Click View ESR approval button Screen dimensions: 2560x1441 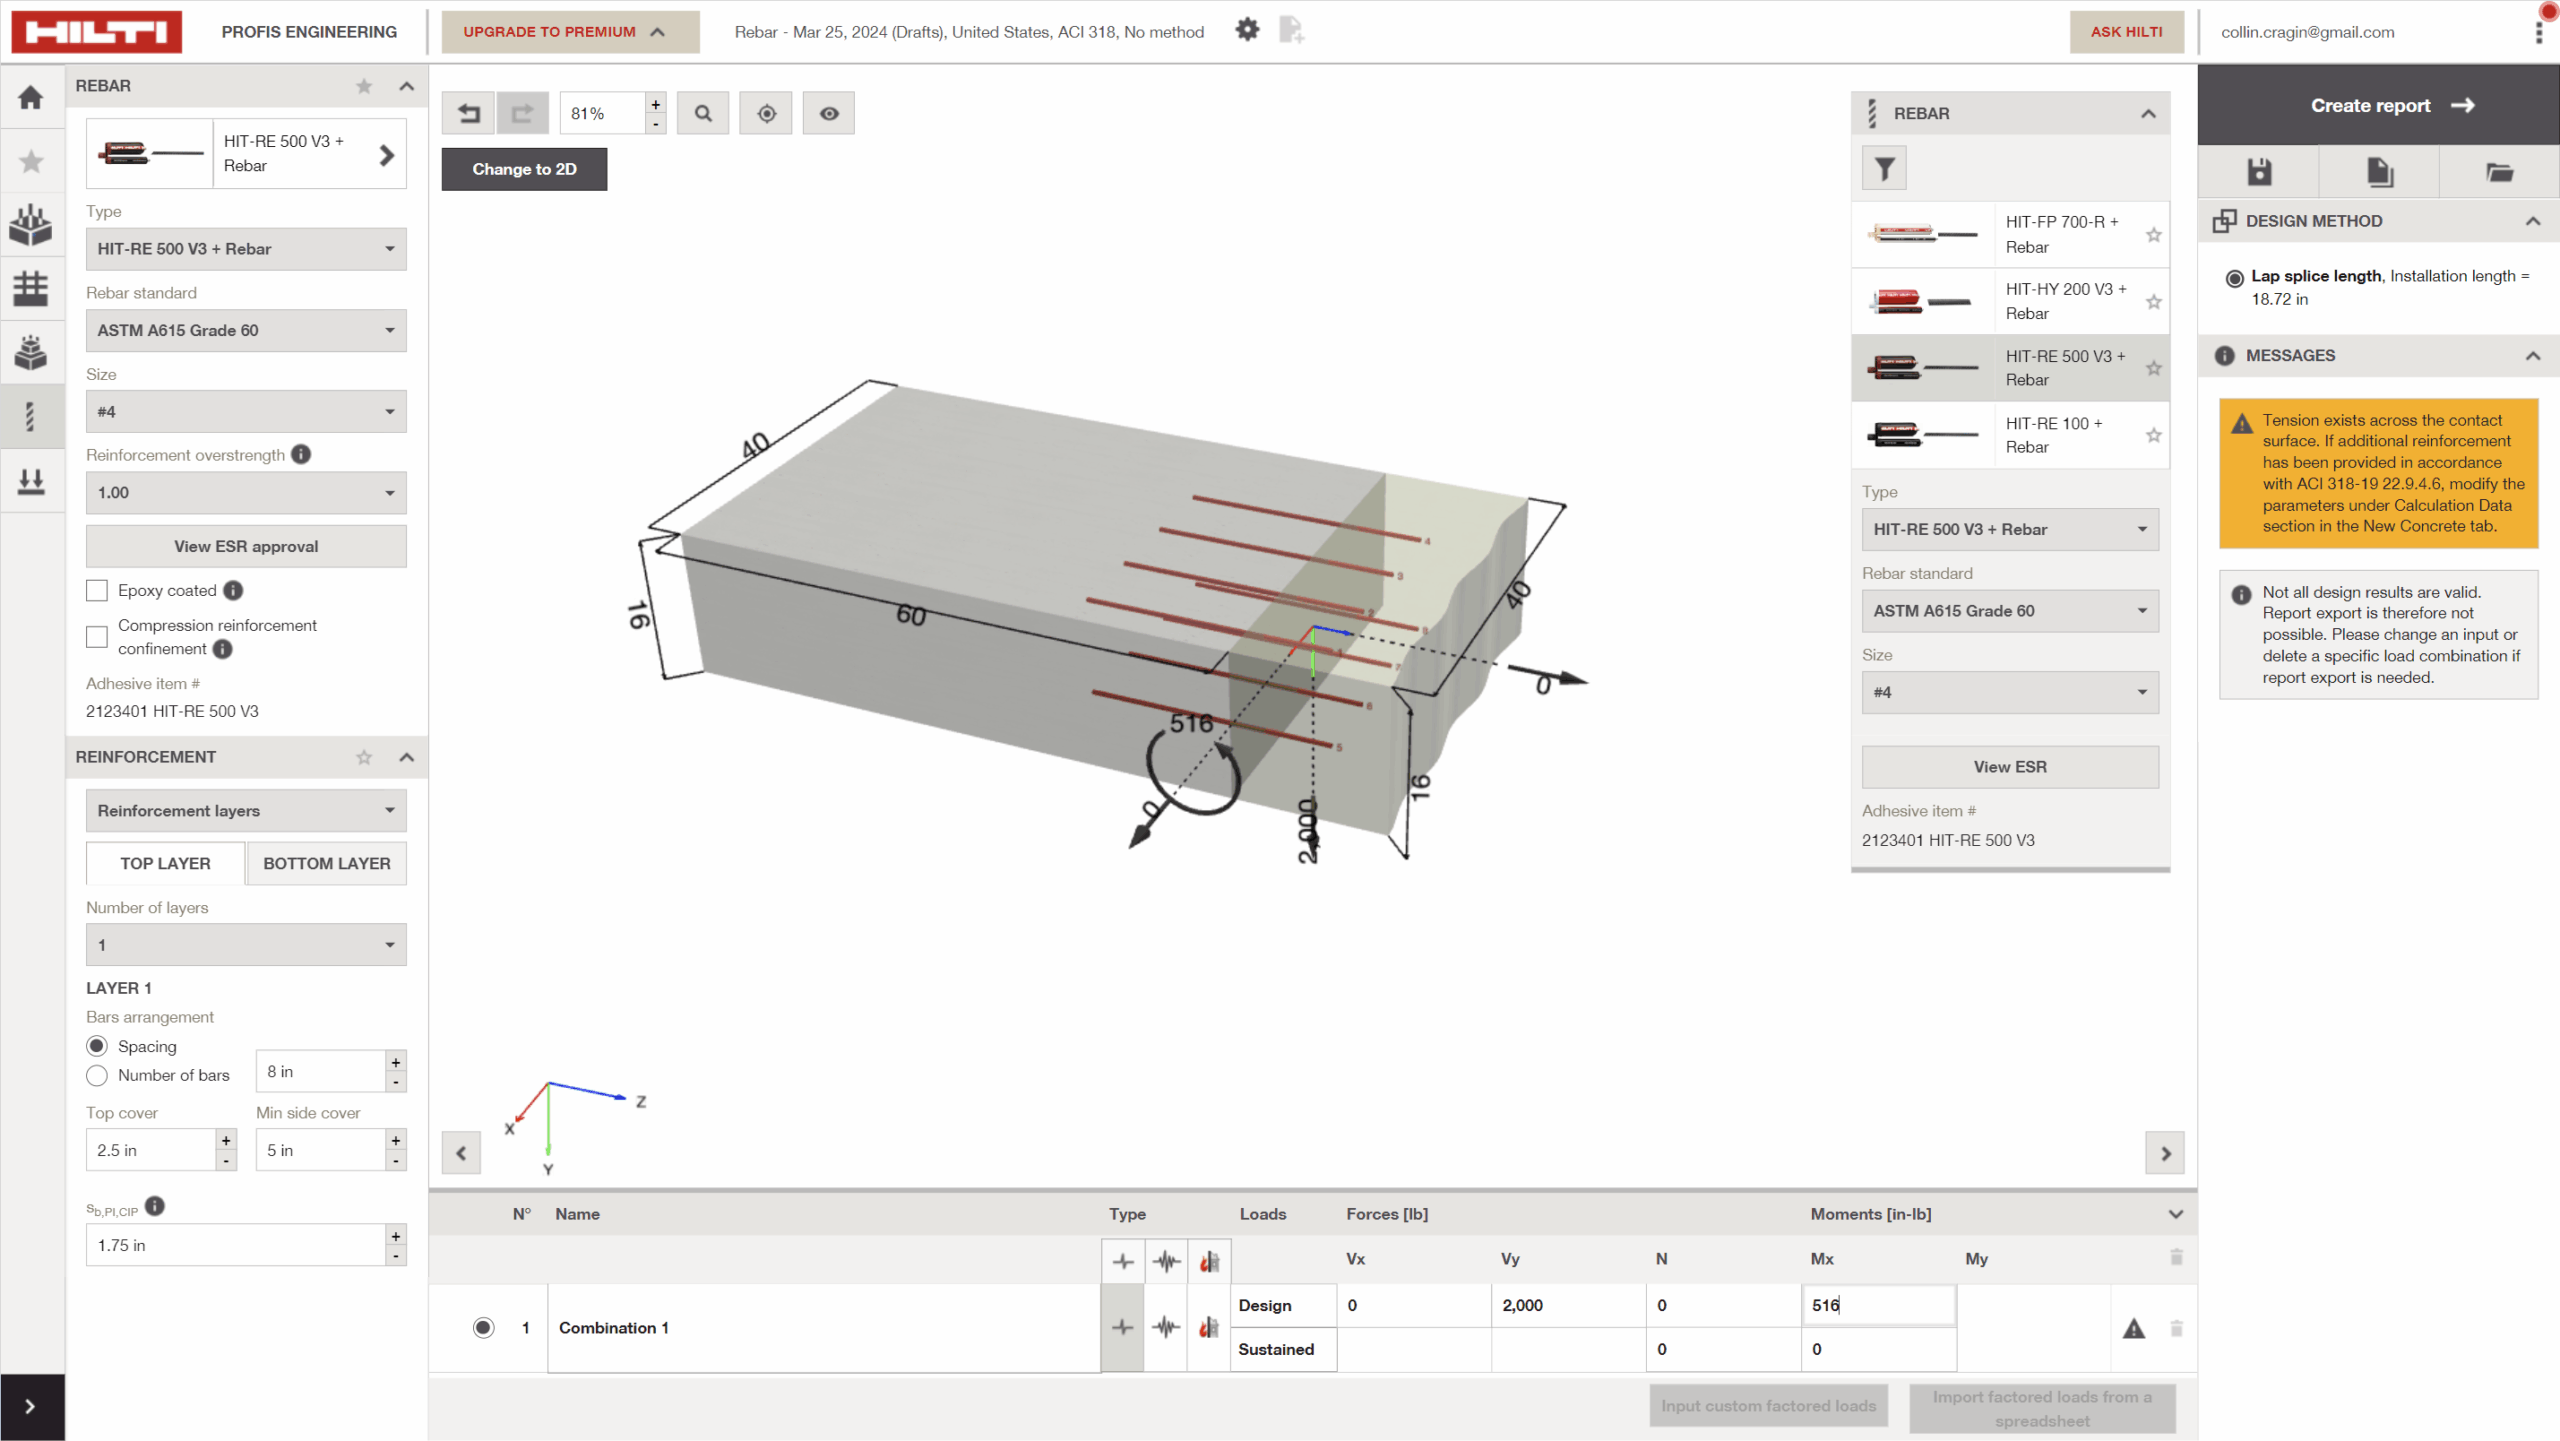pyautogui.click(x=246, y=547)
